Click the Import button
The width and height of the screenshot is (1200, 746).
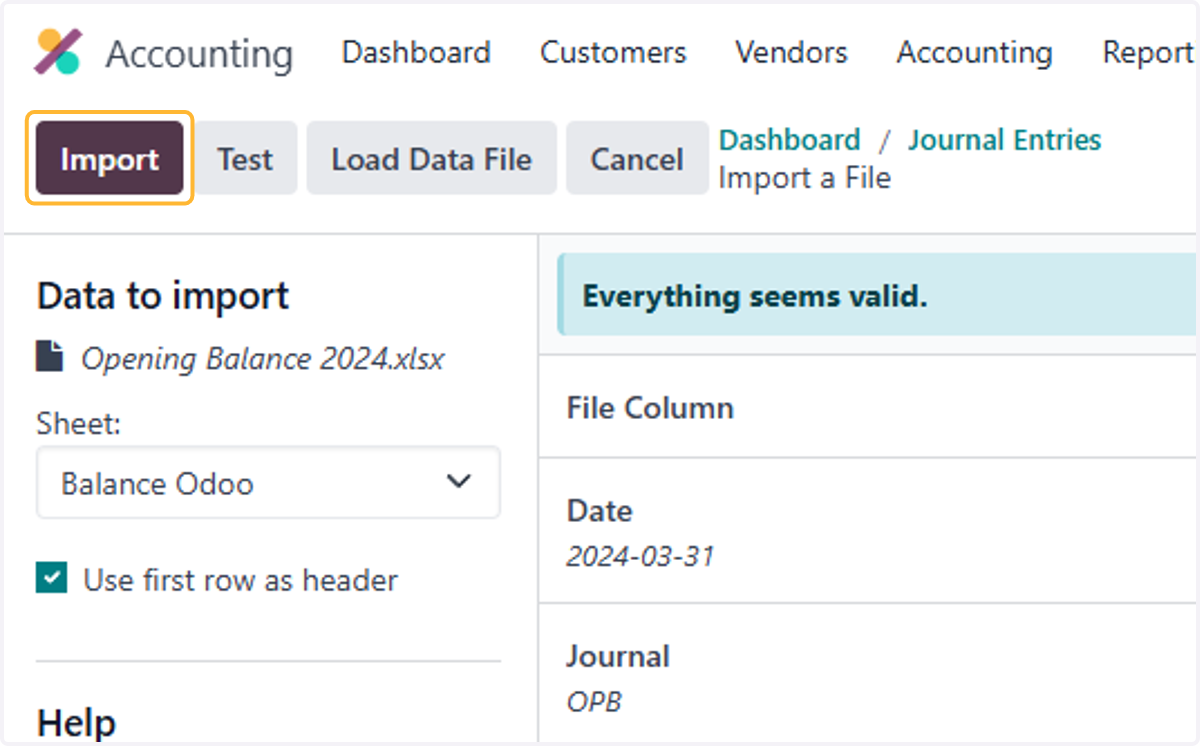[x=110, y=159]
